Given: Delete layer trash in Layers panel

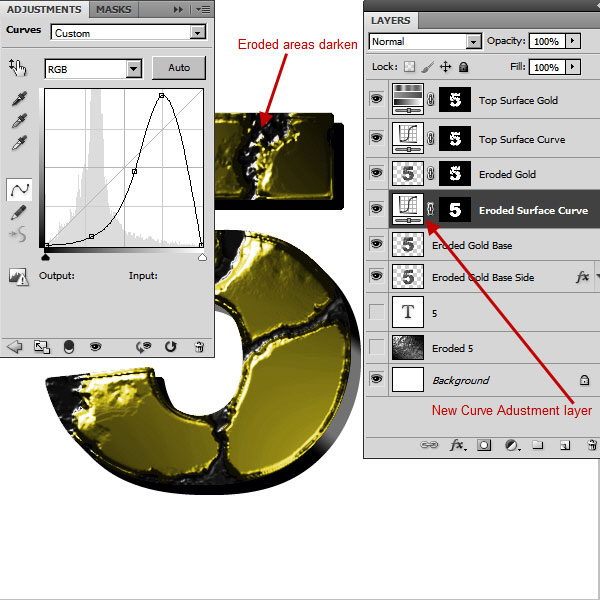Looking at the screenshot, I should tap(592, 445).
